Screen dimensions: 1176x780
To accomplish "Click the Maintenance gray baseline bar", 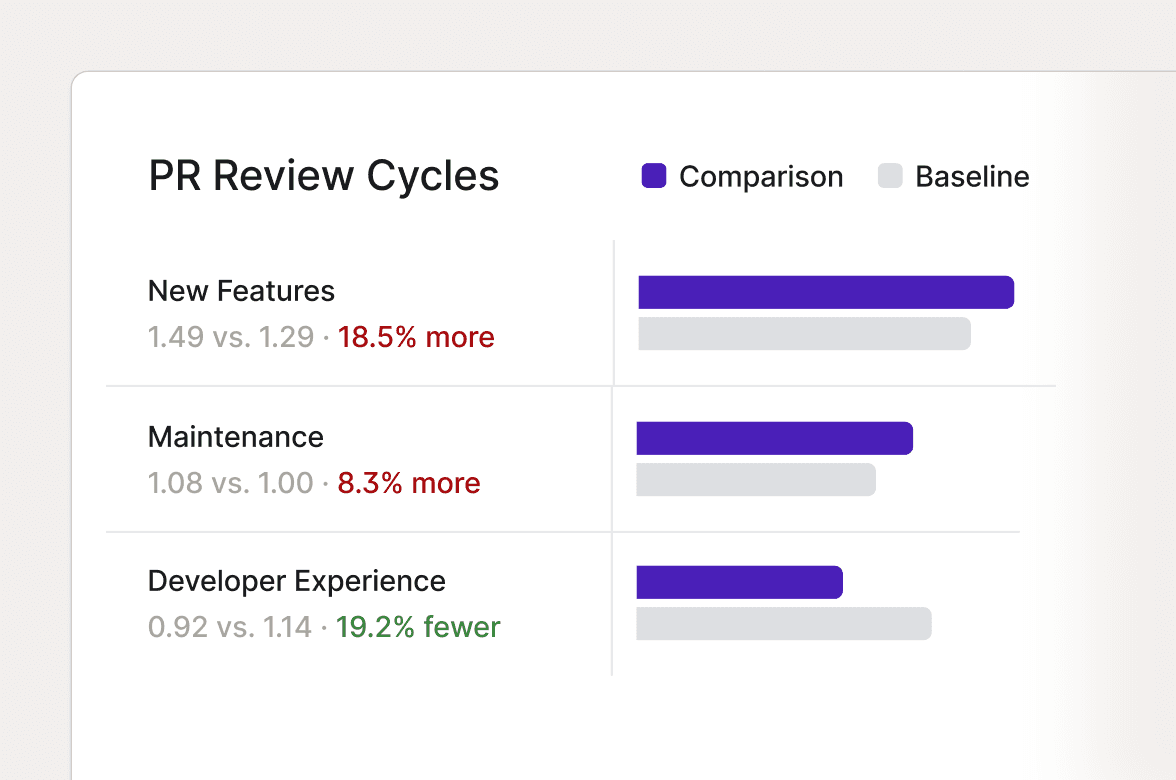I will [756, 479].
